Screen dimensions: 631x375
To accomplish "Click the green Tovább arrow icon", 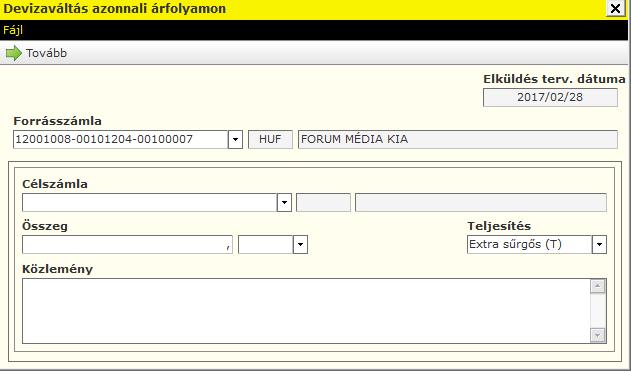I will point(14,53).
